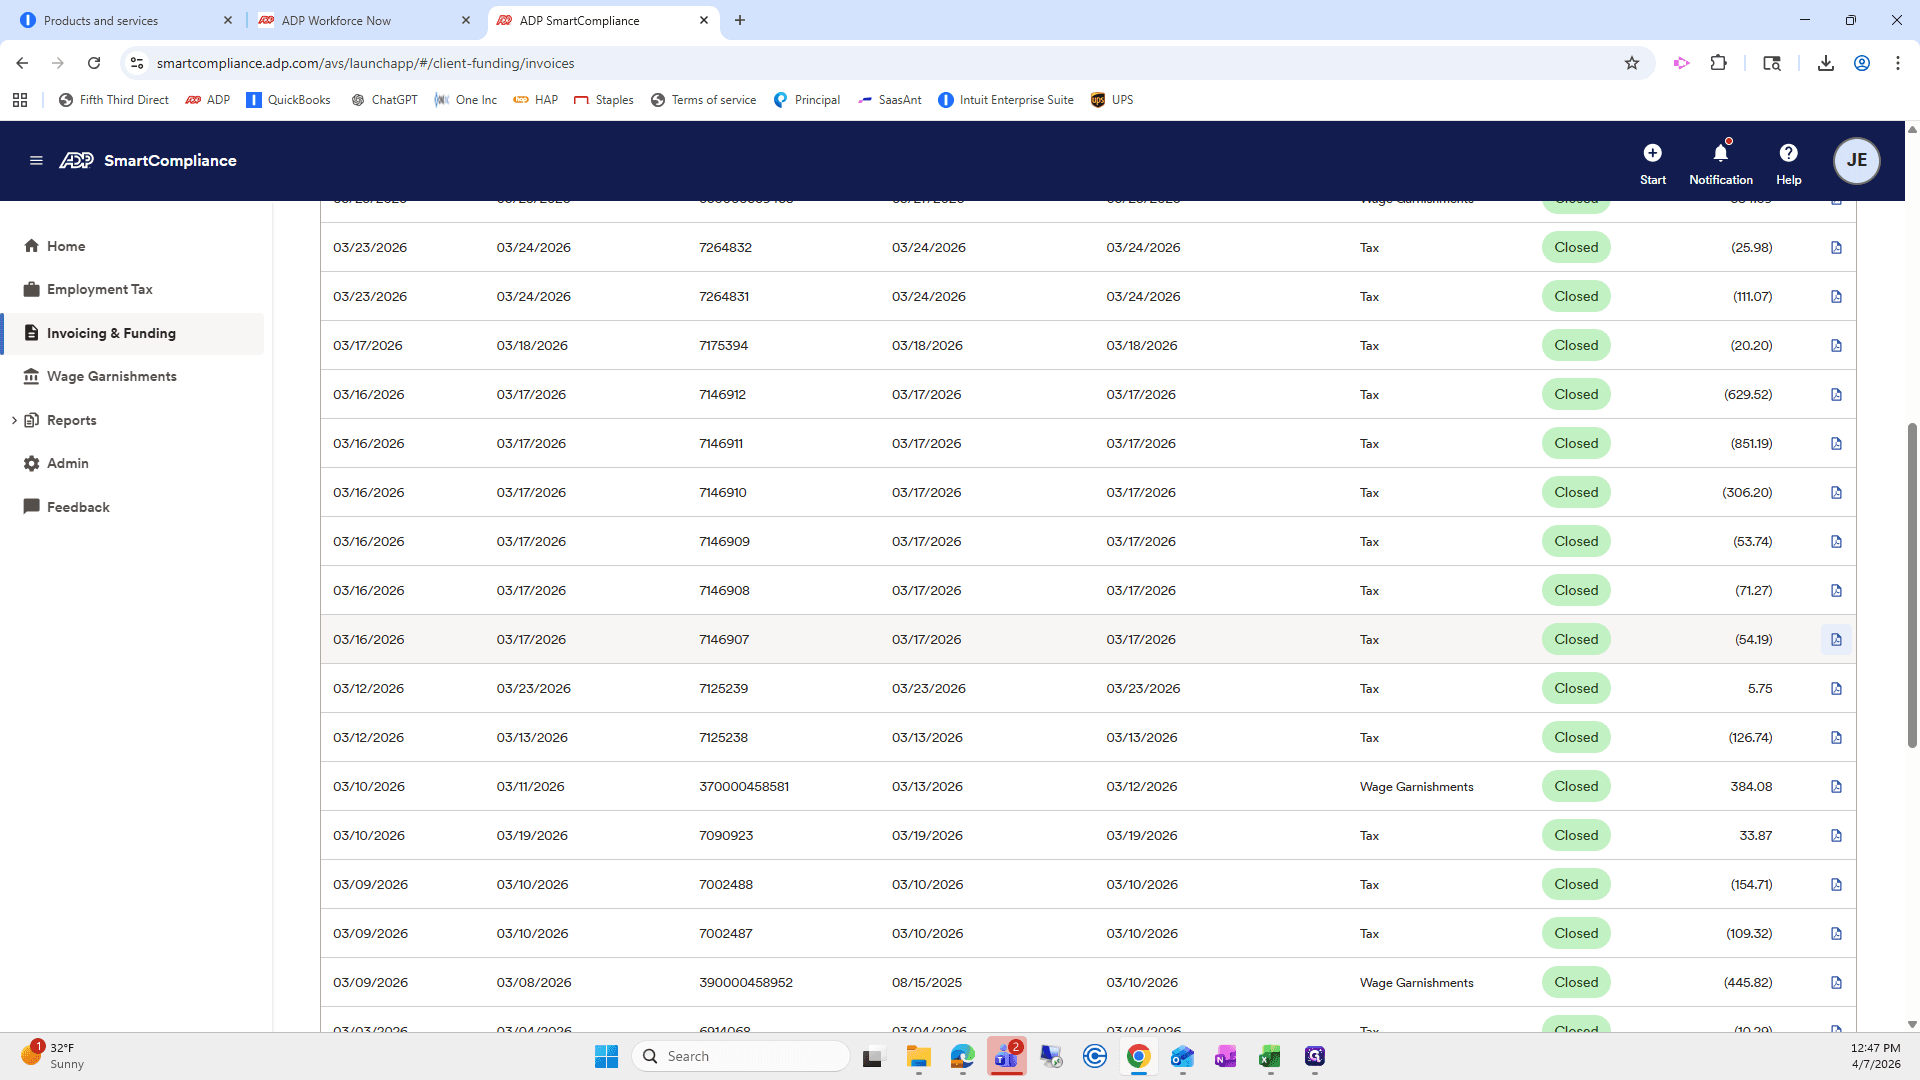Open QuickBooks bookmark
Image resolution: width=1920 pixels, height=1080 pixels.
[288, 100]
